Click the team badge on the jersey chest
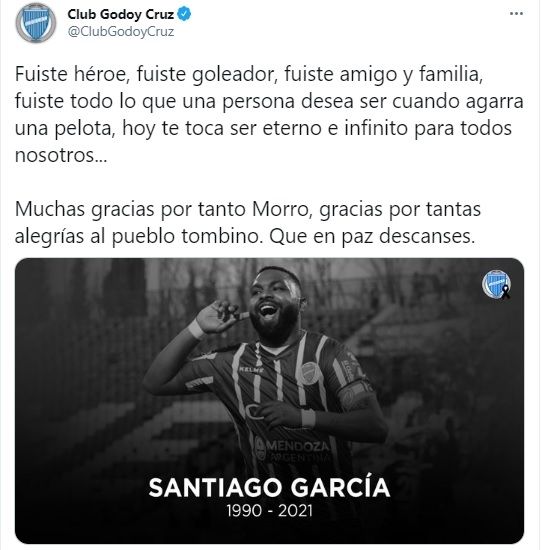This screenshot has height=550, width=541. pos(310,373)
